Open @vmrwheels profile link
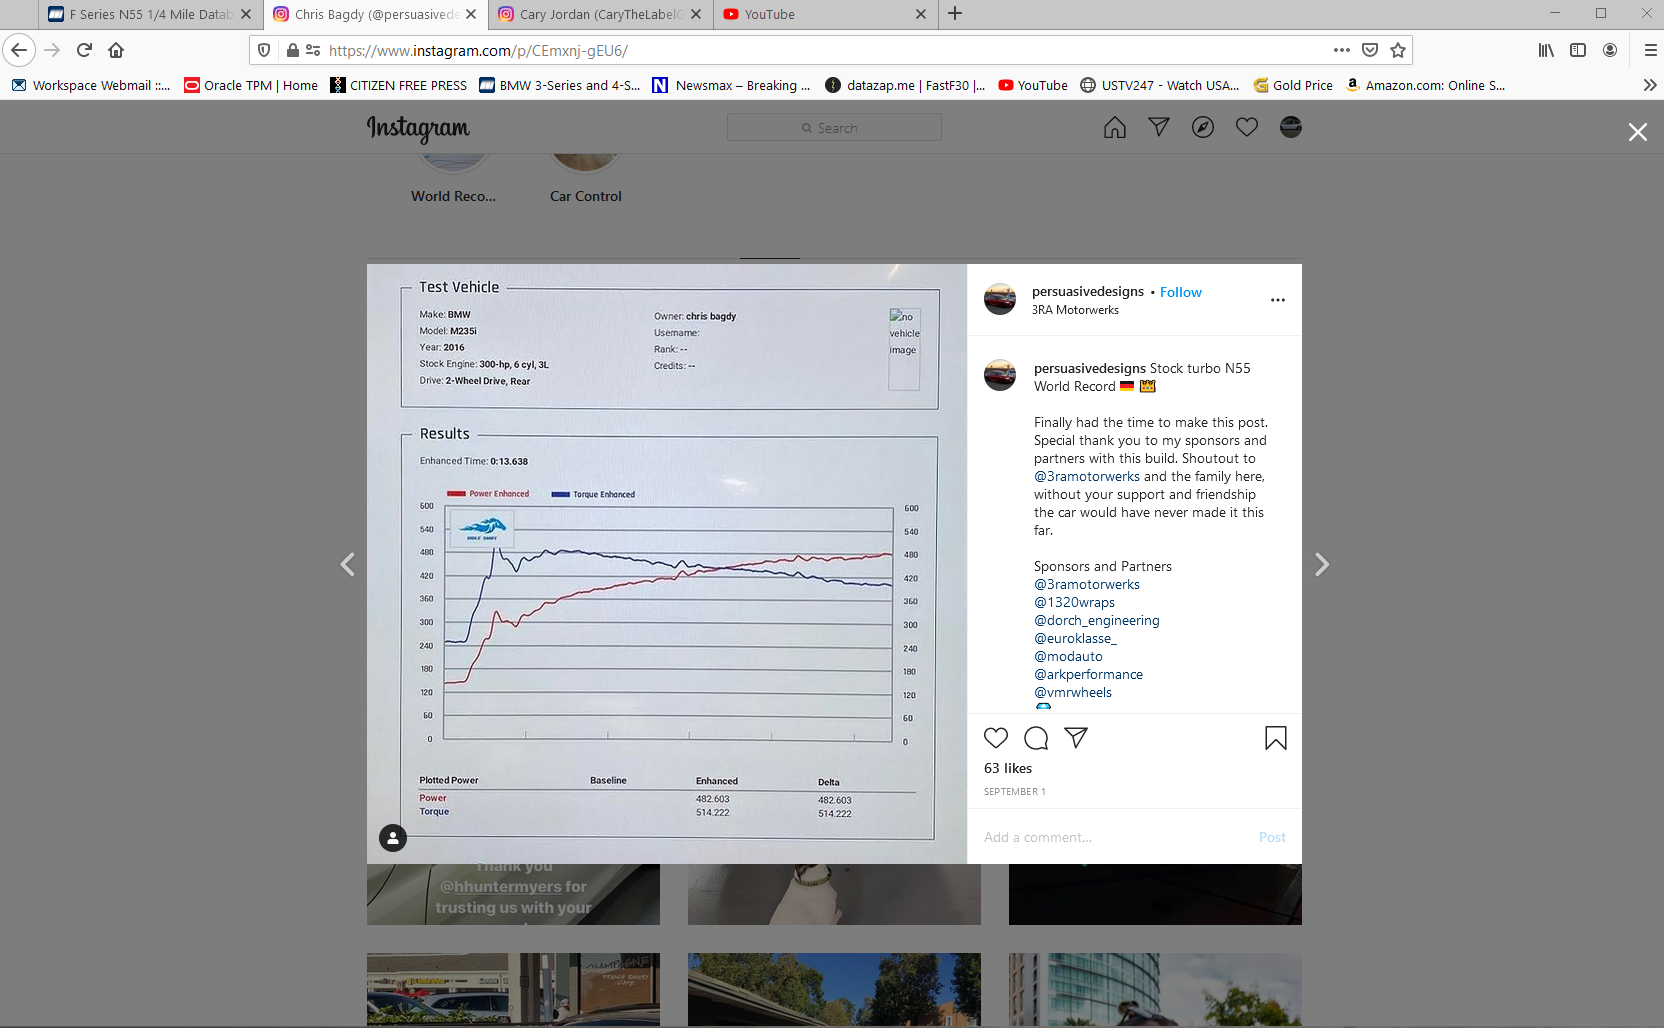 (x=1073, y=692)
